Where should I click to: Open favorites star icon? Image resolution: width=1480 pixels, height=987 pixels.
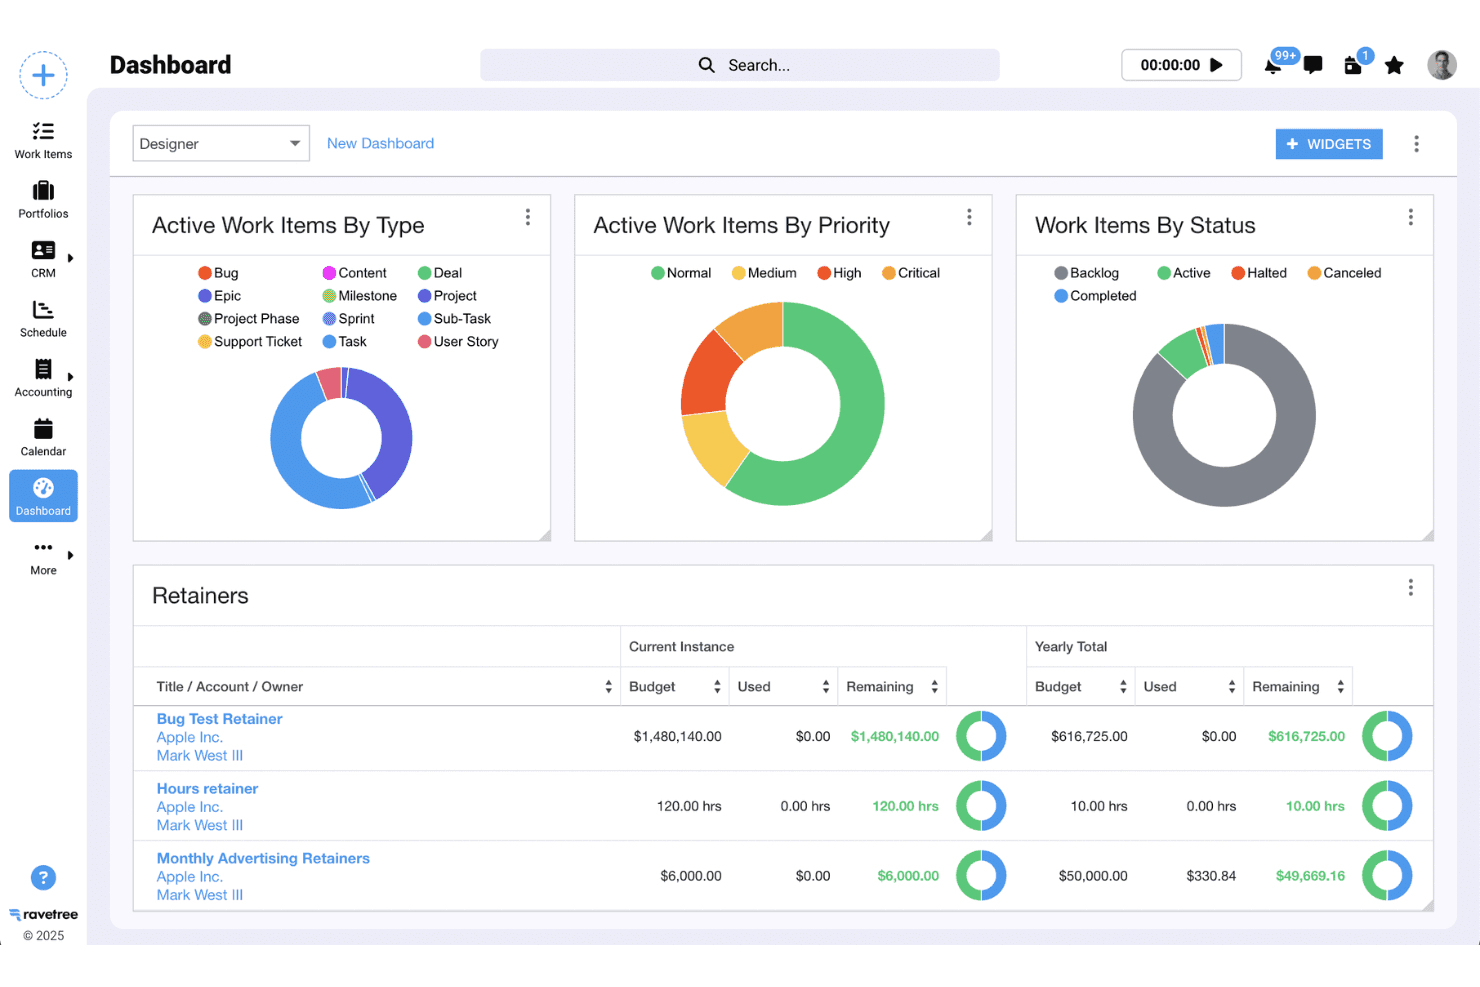click(x=1394, y=65)
